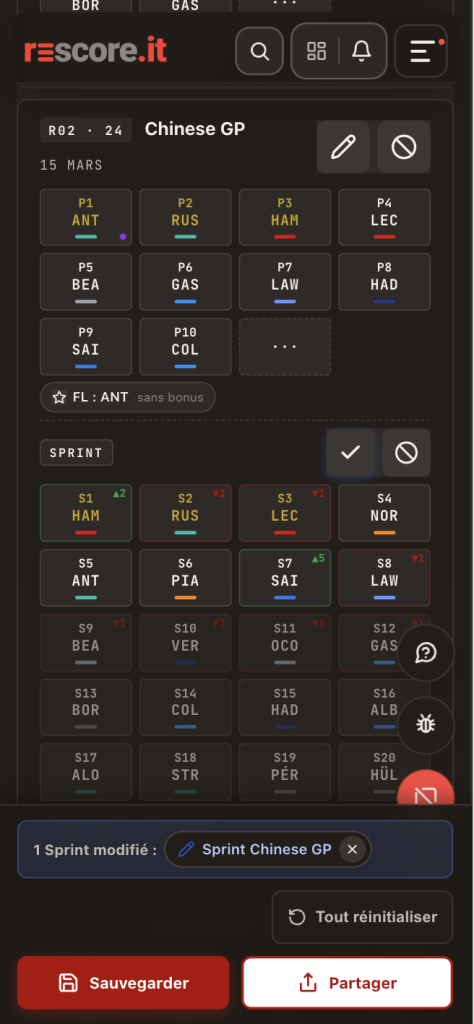Open the Sprint Chinese GP modified chip
The image size is (474, 1024).
pyautogui.click(x=267, y=849)
